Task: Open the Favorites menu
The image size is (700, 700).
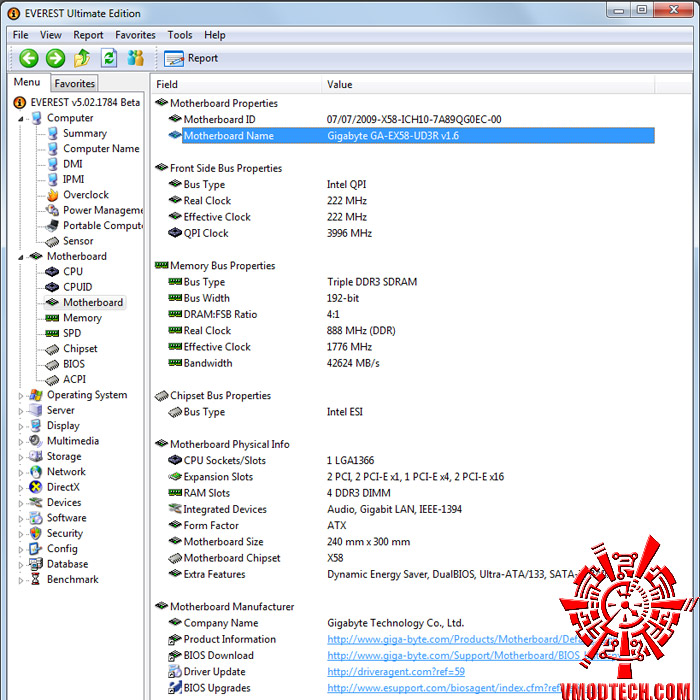Action: 135,35
